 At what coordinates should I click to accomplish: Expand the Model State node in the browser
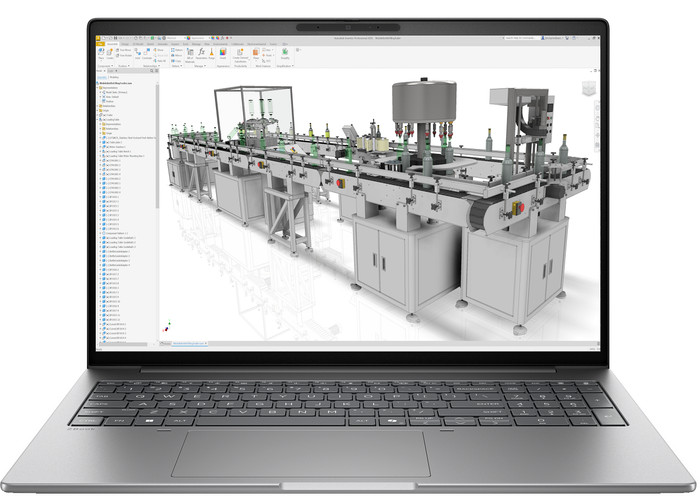coord(101,92)
